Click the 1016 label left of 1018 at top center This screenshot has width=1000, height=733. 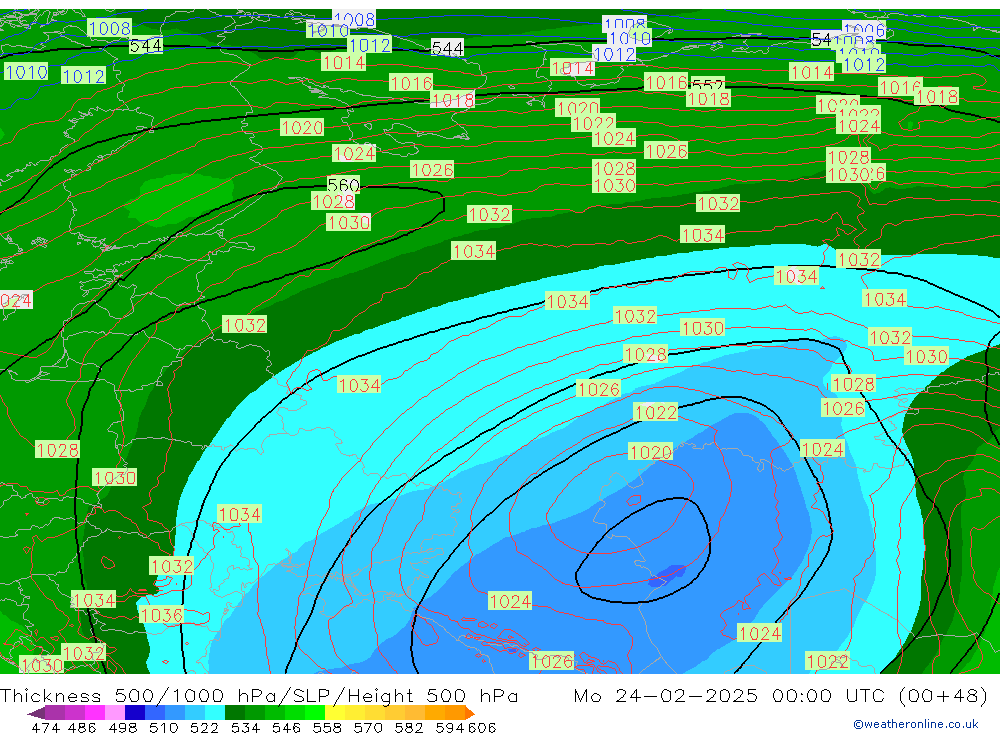click(411, 83)
